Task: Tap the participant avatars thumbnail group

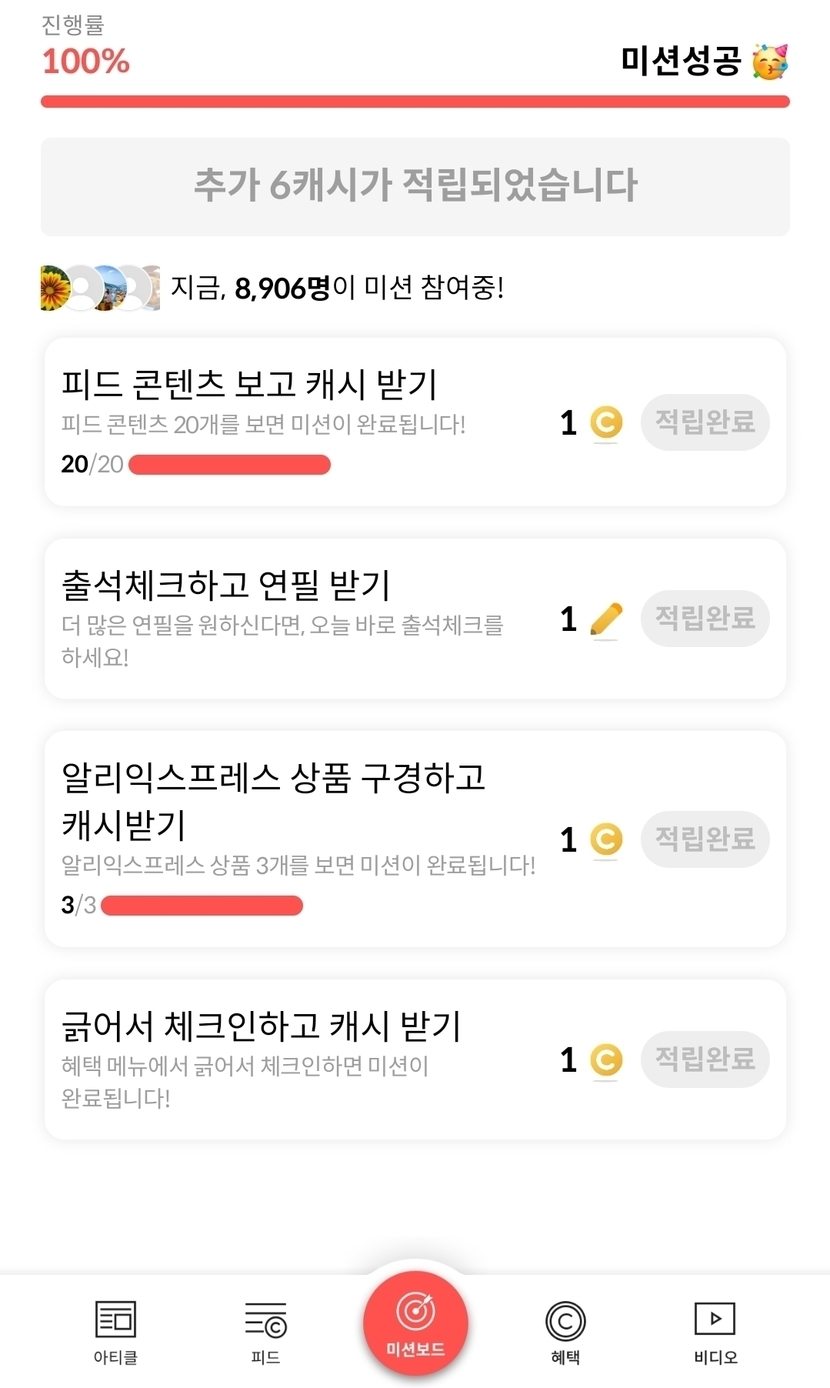Action: point(100,288)
